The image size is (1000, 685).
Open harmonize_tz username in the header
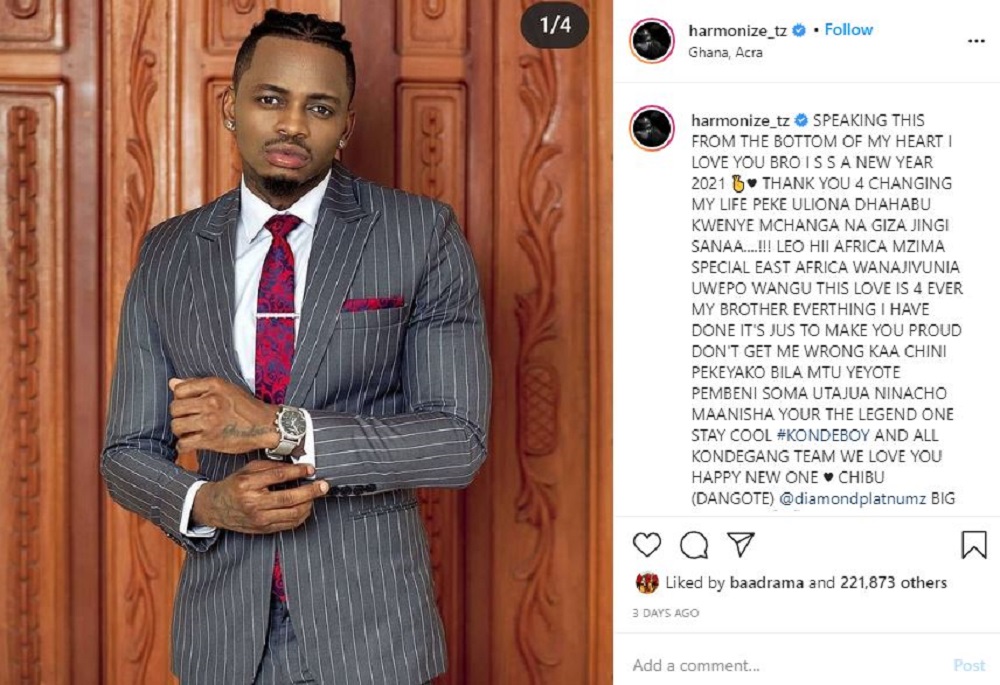click(738, 30)
